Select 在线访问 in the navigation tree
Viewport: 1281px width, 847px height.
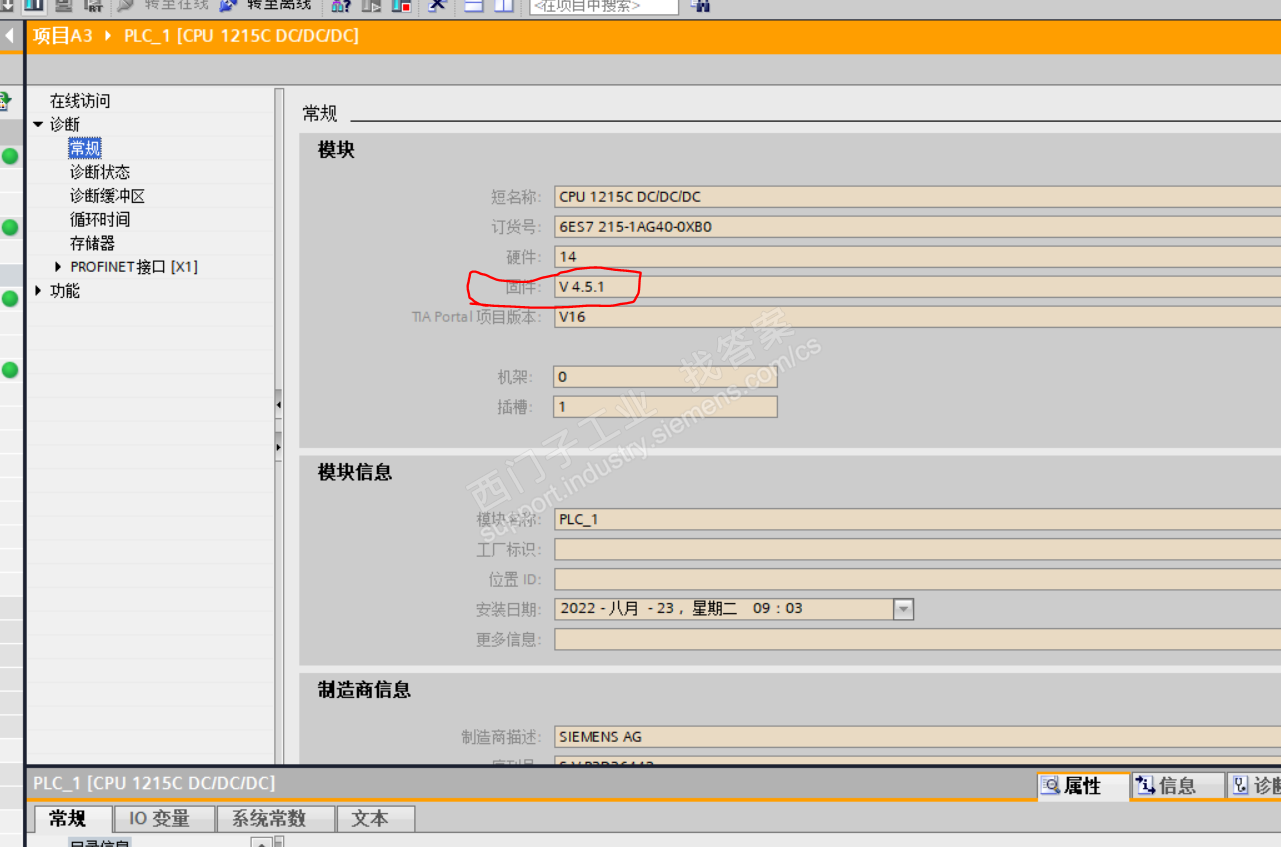point(80,101)
